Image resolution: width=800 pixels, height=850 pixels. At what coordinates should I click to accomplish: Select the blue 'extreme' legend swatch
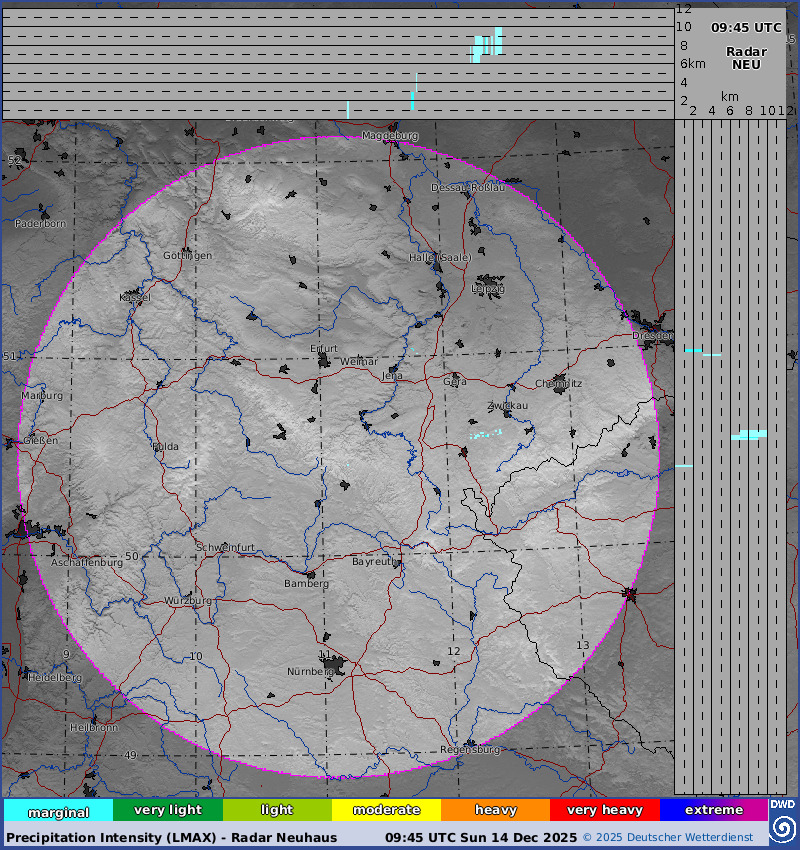[713, 810]
